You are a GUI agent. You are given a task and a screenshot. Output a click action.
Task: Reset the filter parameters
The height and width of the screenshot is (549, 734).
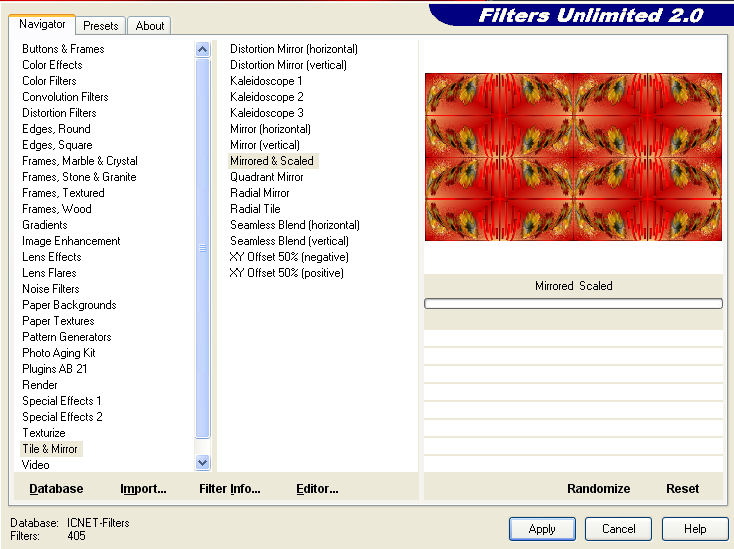coord(682,488)
